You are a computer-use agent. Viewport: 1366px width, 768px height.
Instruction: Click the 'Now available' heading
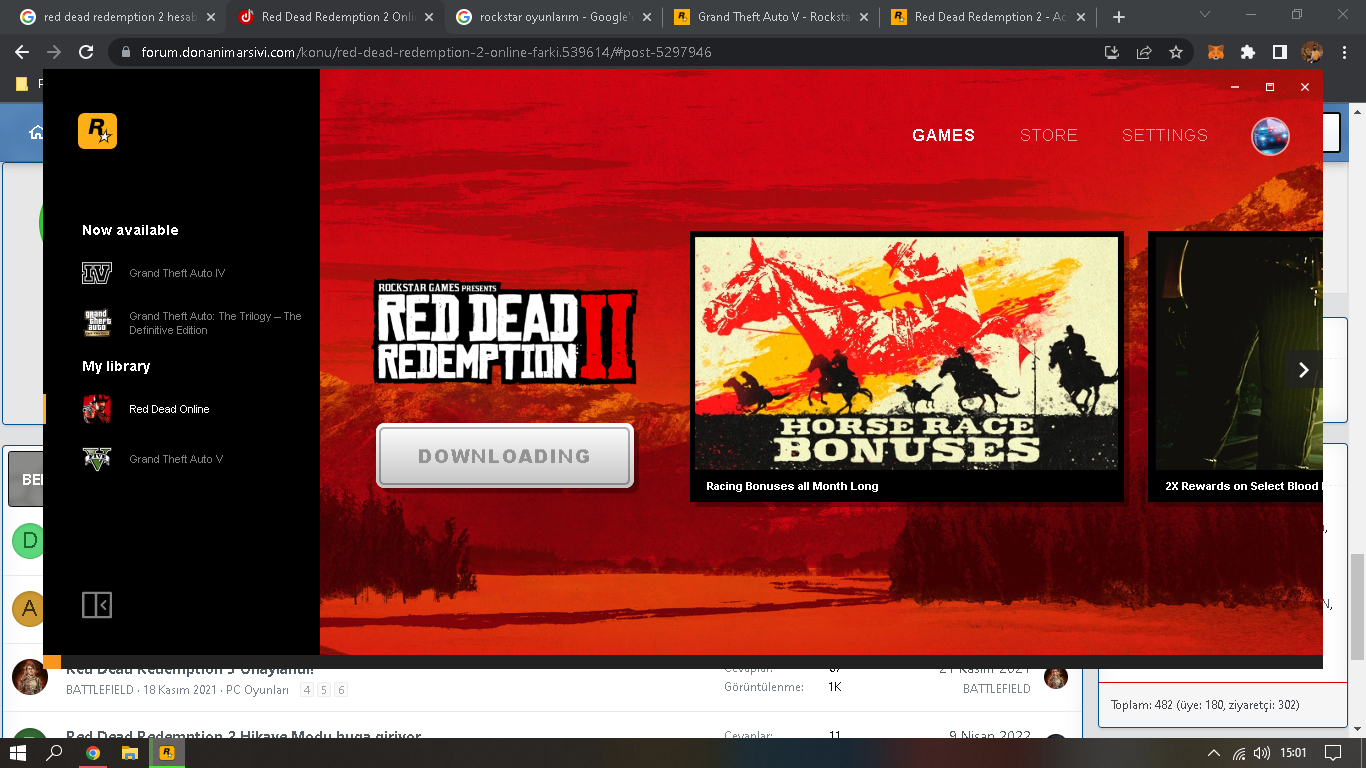(x=130, y=230)
